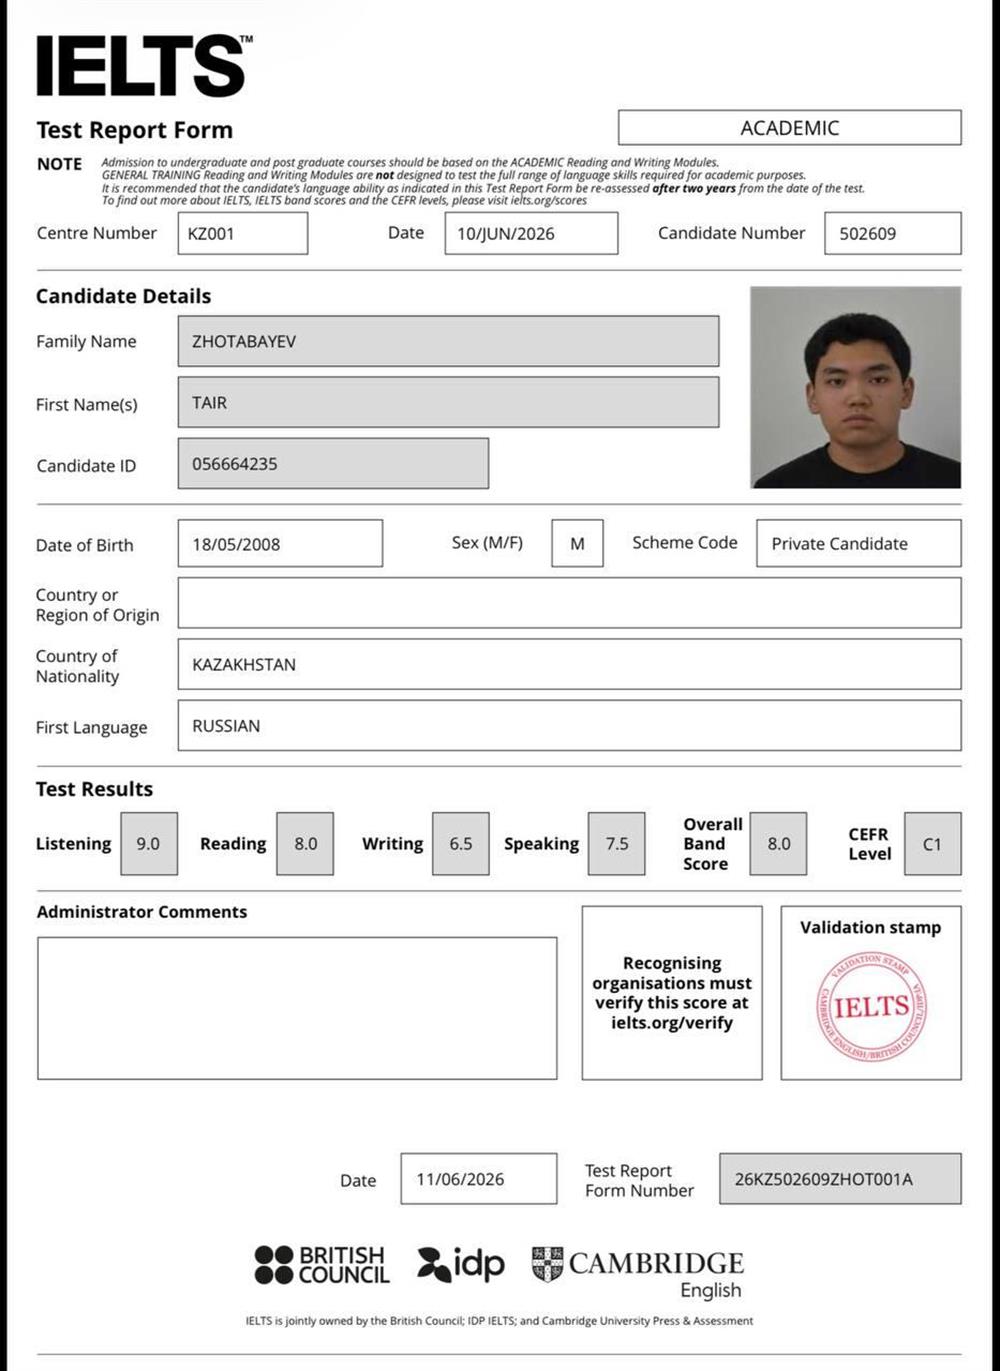The width and height of the screenshot is (1000, 1371).
Task: Click the 'Centre Number' label
Action: point(97,233)
